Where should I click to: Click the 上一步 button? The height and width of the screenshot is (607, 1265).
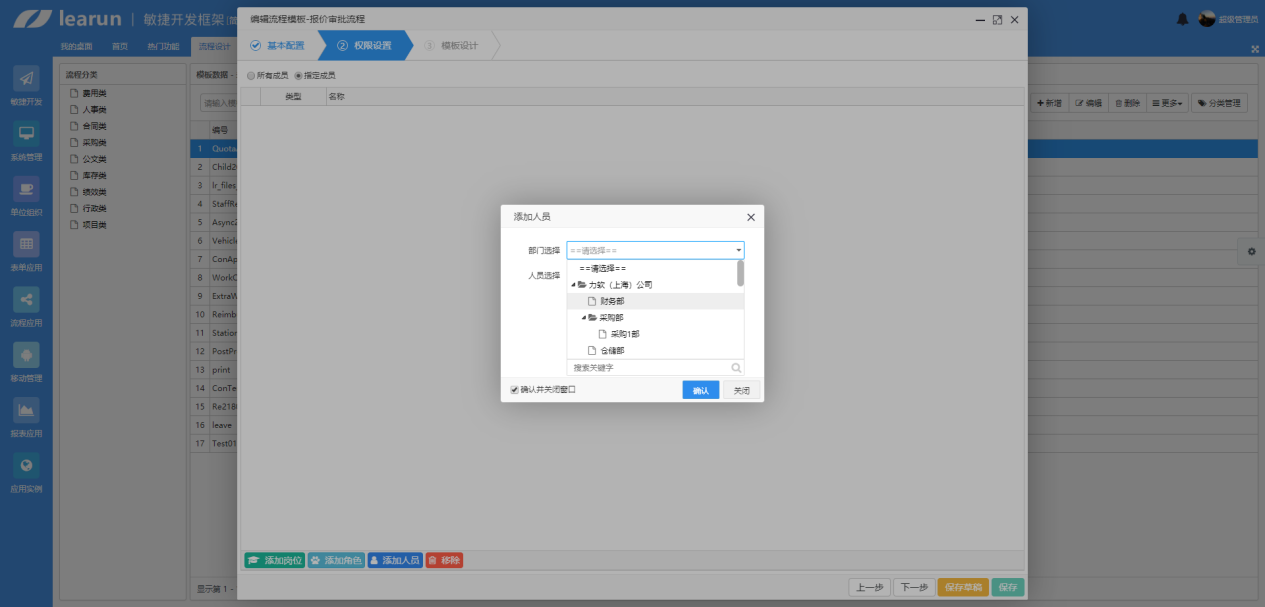click(x=869, y=587)
